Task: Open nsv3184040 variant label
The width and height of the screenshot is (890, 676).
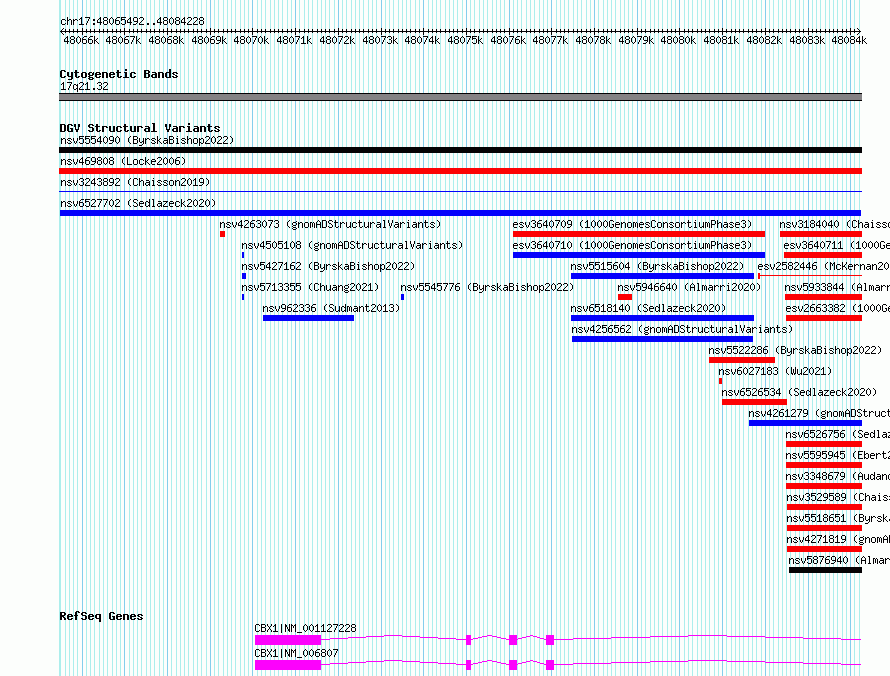Action: pos(834,224)
